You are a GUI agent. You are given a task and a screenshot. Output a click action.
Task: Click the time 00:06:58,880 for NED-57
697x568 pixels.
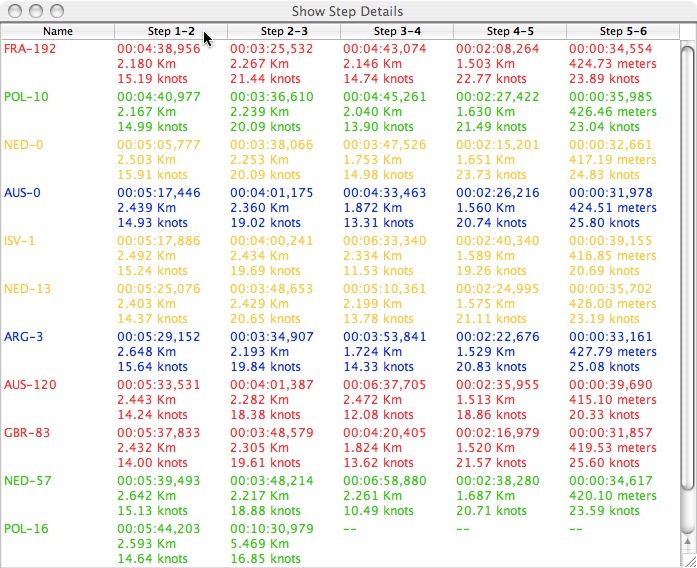385,480
